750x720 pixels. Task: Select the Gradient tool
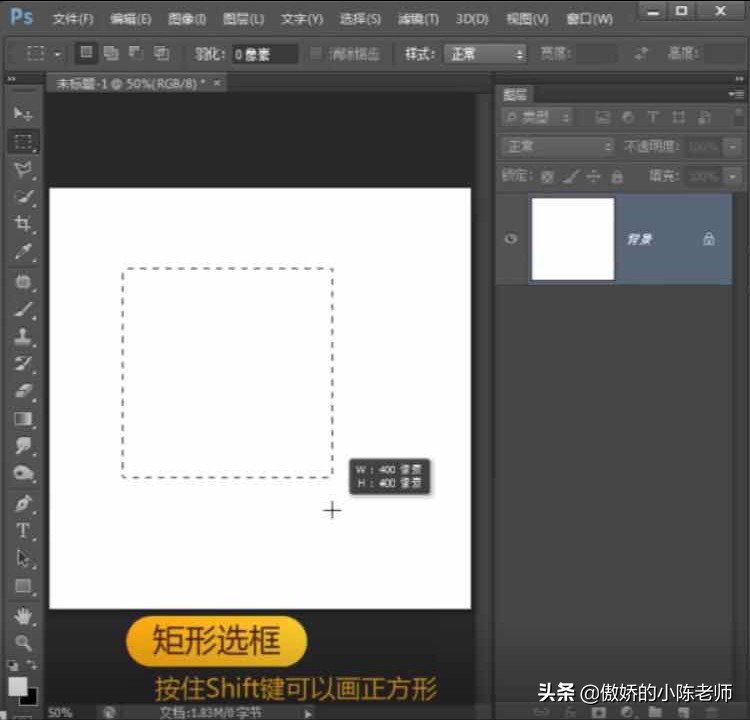tap(22, 419)
